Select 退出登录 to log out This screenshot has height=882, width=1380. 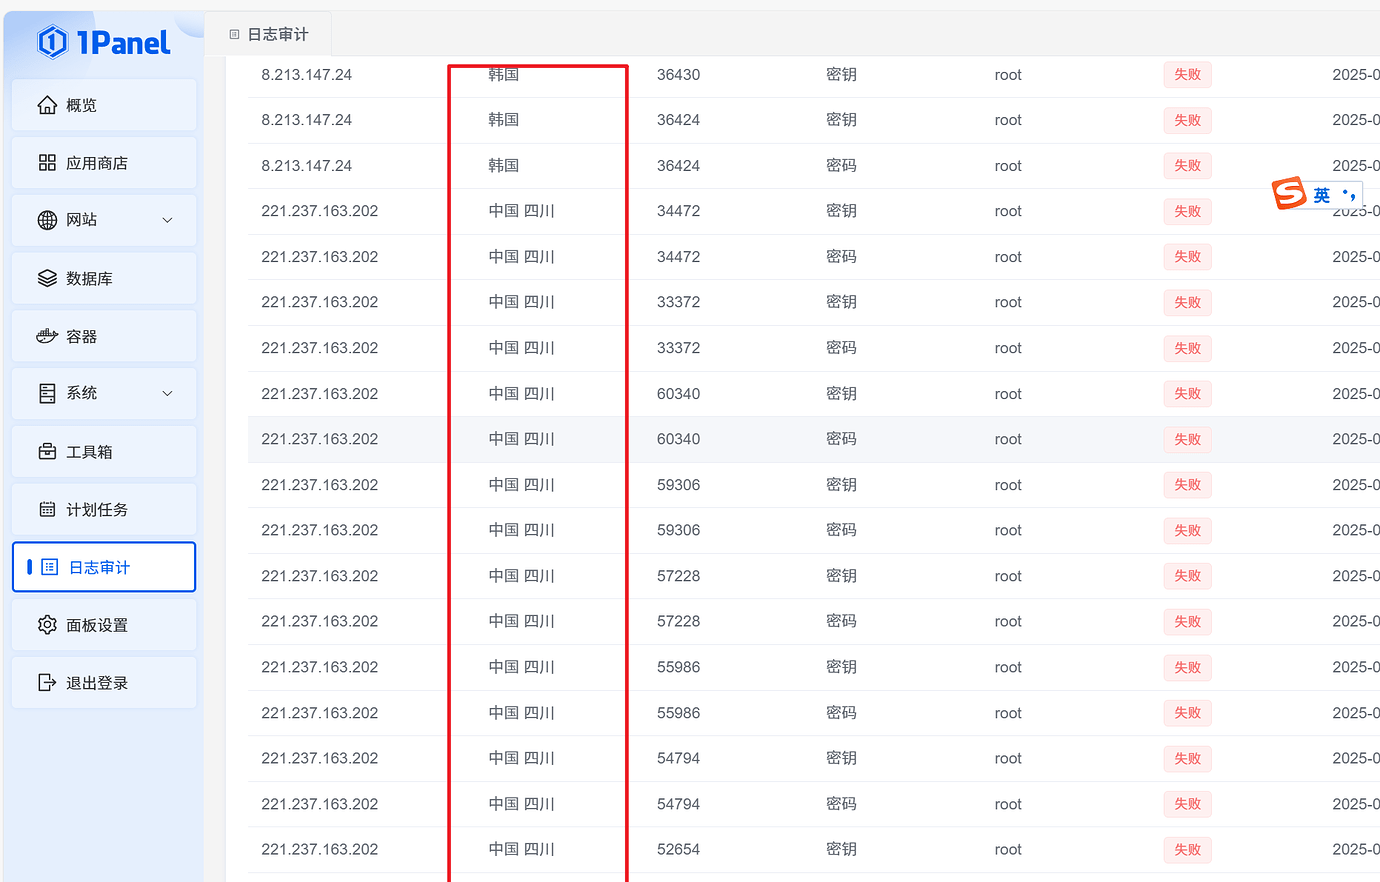pos(104,683)
